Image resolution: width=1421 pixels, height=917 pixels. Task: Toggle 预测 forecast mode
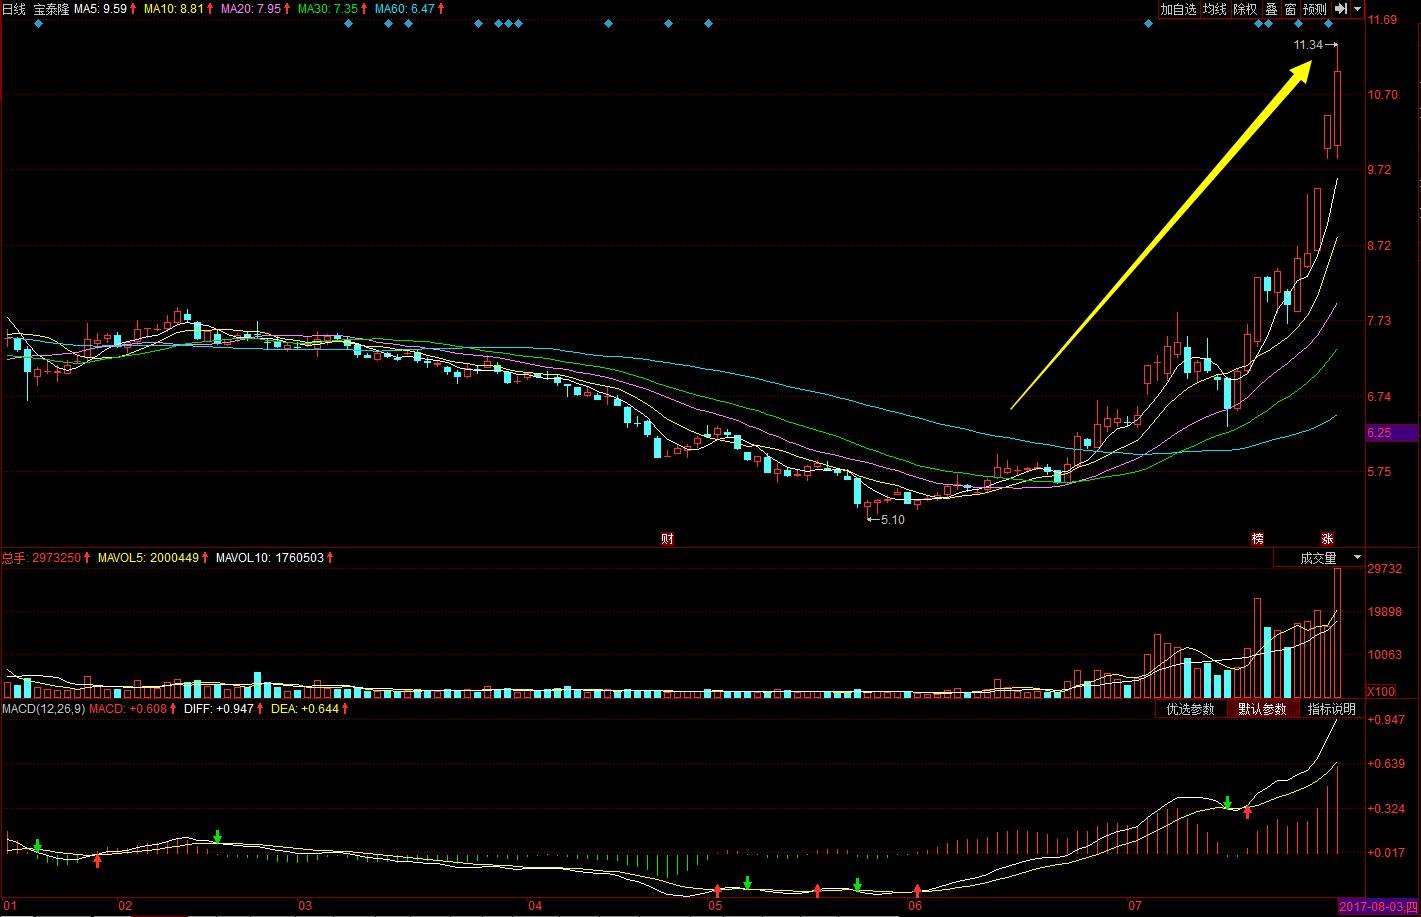click(1315, 9)
